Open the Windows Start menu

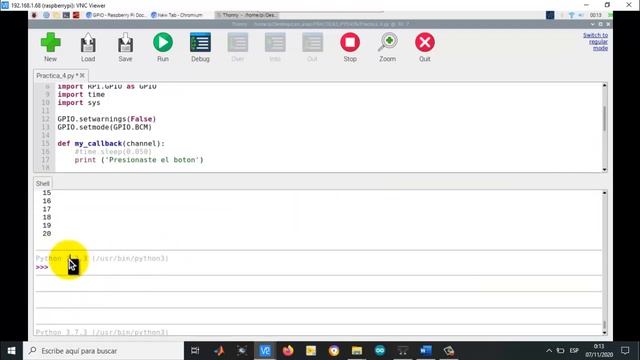coord(11,351)
